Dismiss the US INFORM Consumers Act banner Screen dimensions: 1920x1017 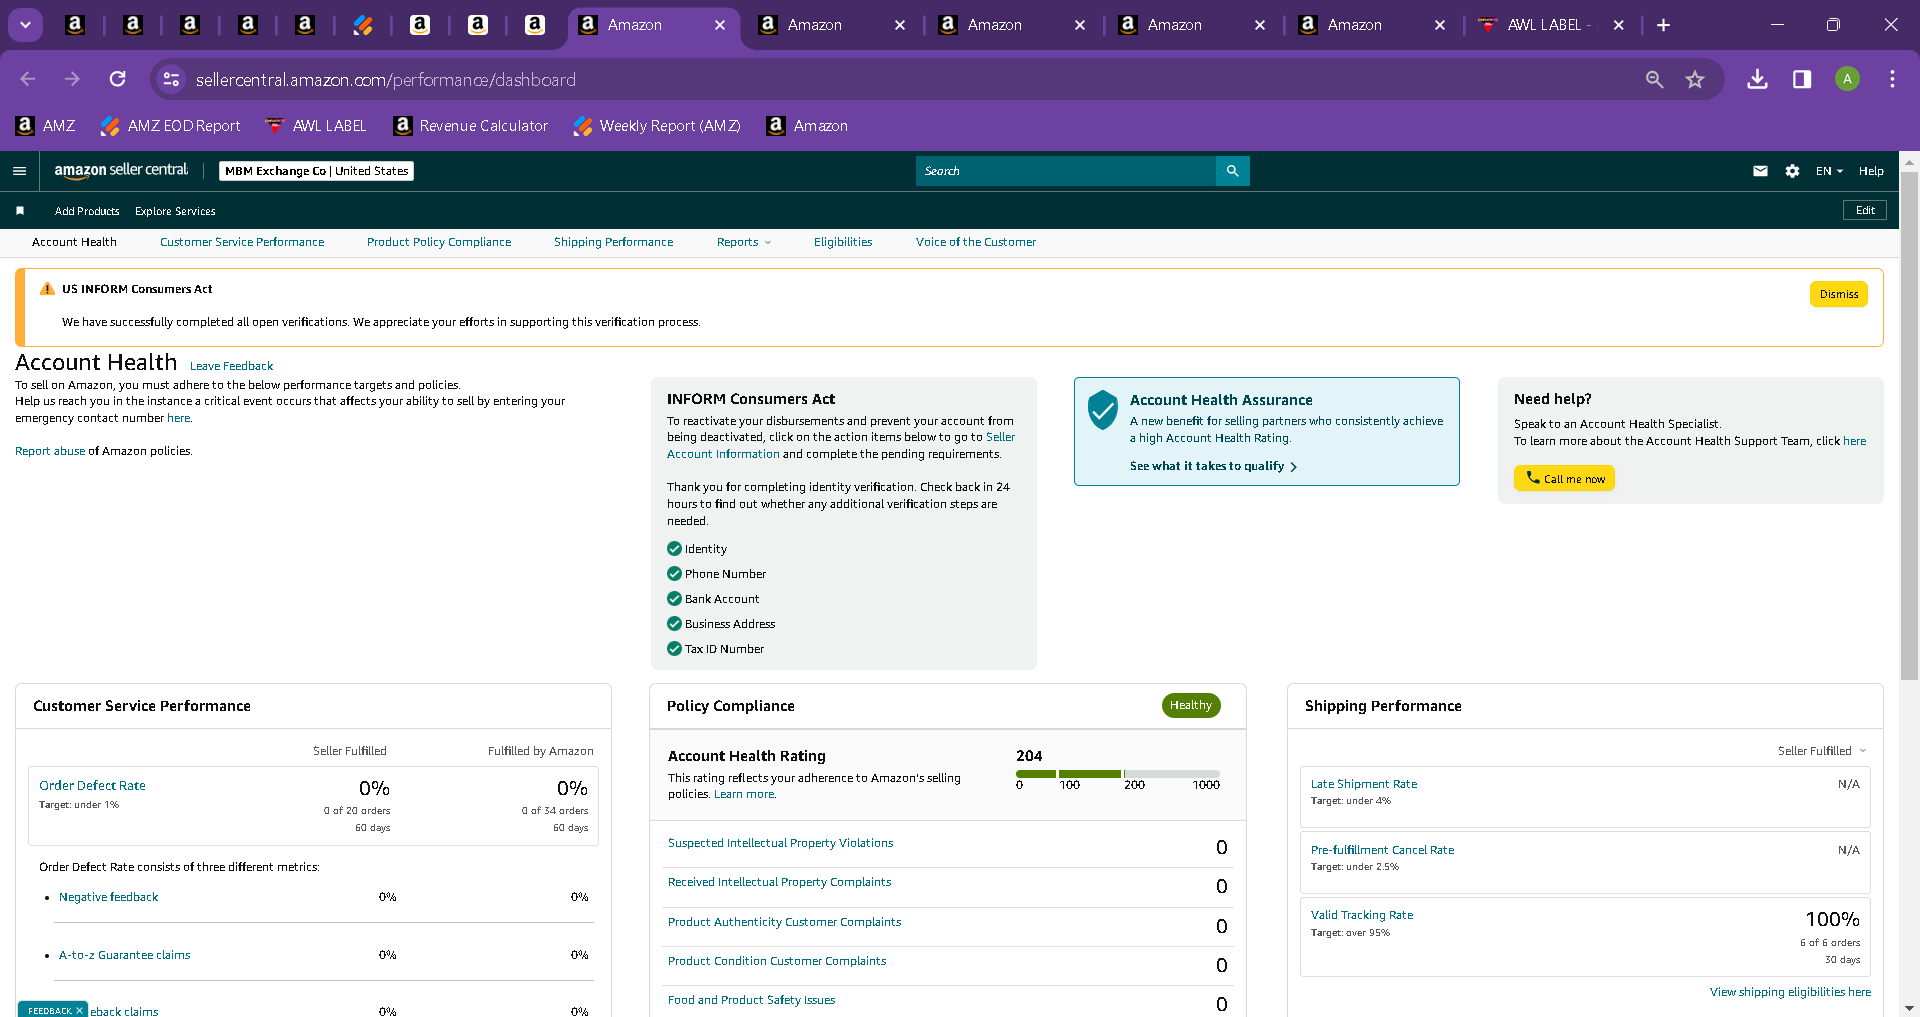coord(1838,294)
